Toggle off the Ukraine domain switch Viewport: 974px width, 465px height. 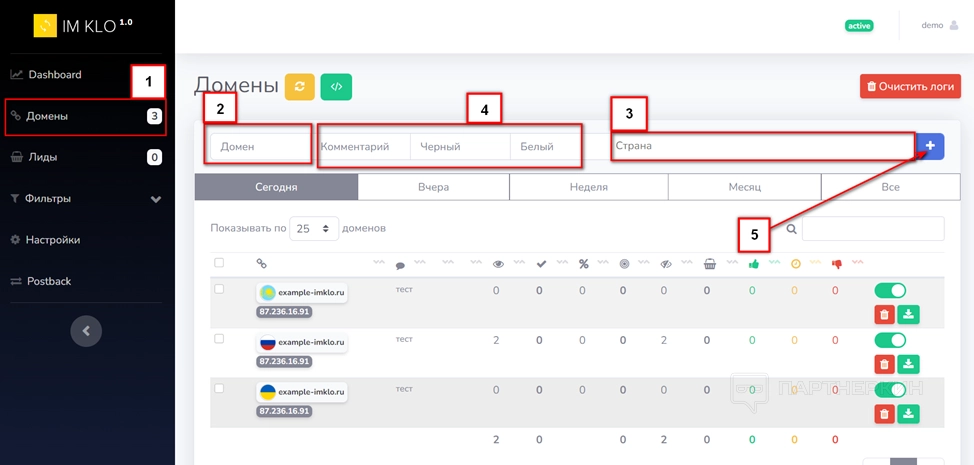(890, 390)
